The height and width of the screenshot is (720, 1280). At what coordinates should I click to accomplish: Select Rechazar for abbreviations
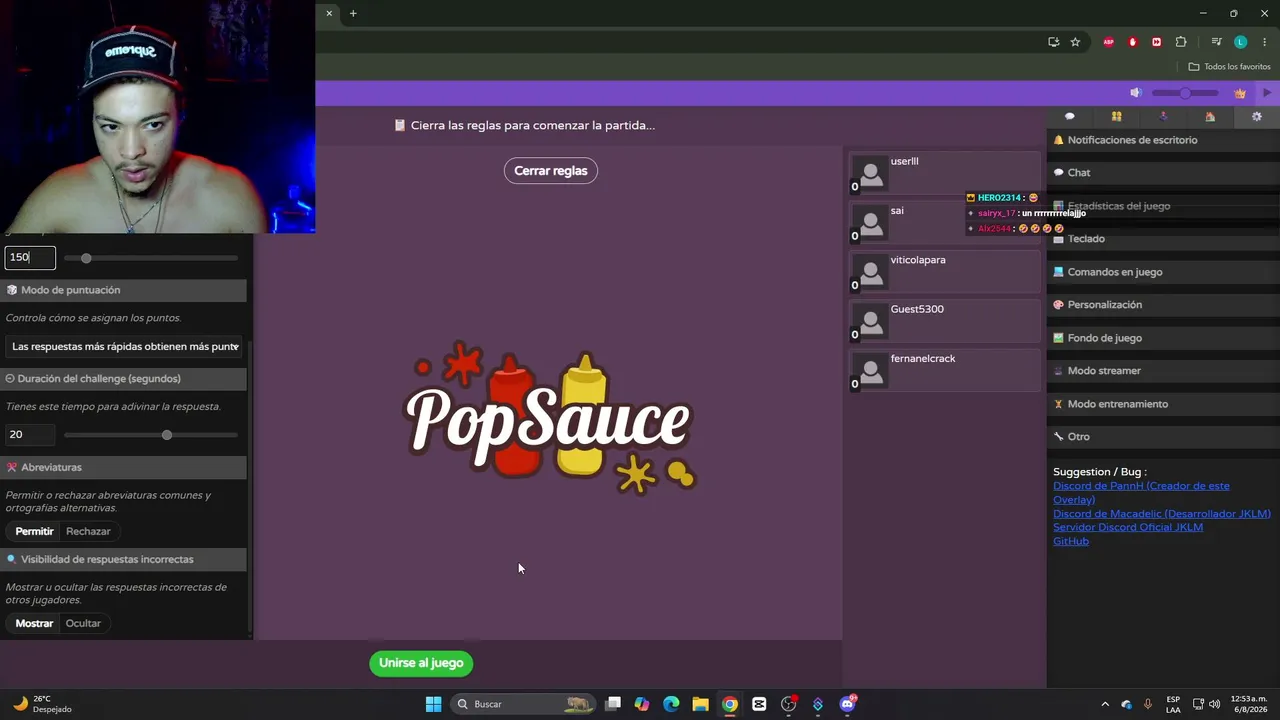point(88,531)
